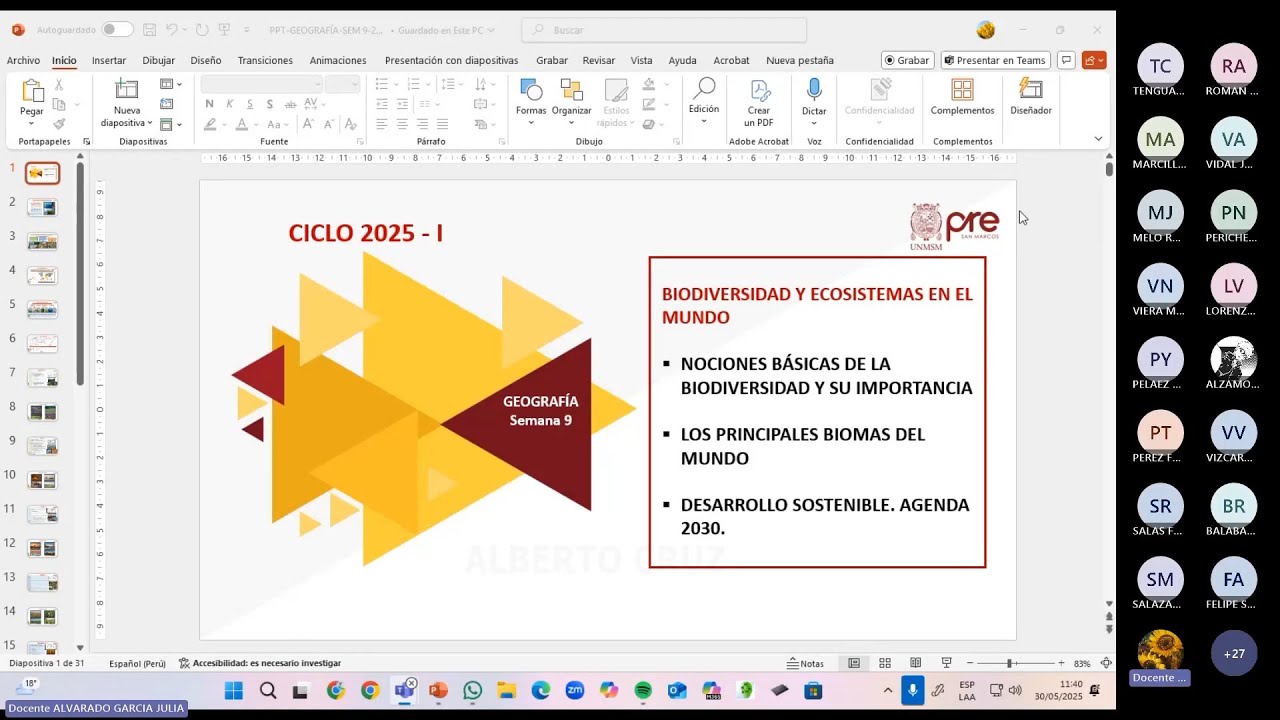Click Accesibilidad: es necesario investigar
This screenshot has width=1280, height=720.
260,663
